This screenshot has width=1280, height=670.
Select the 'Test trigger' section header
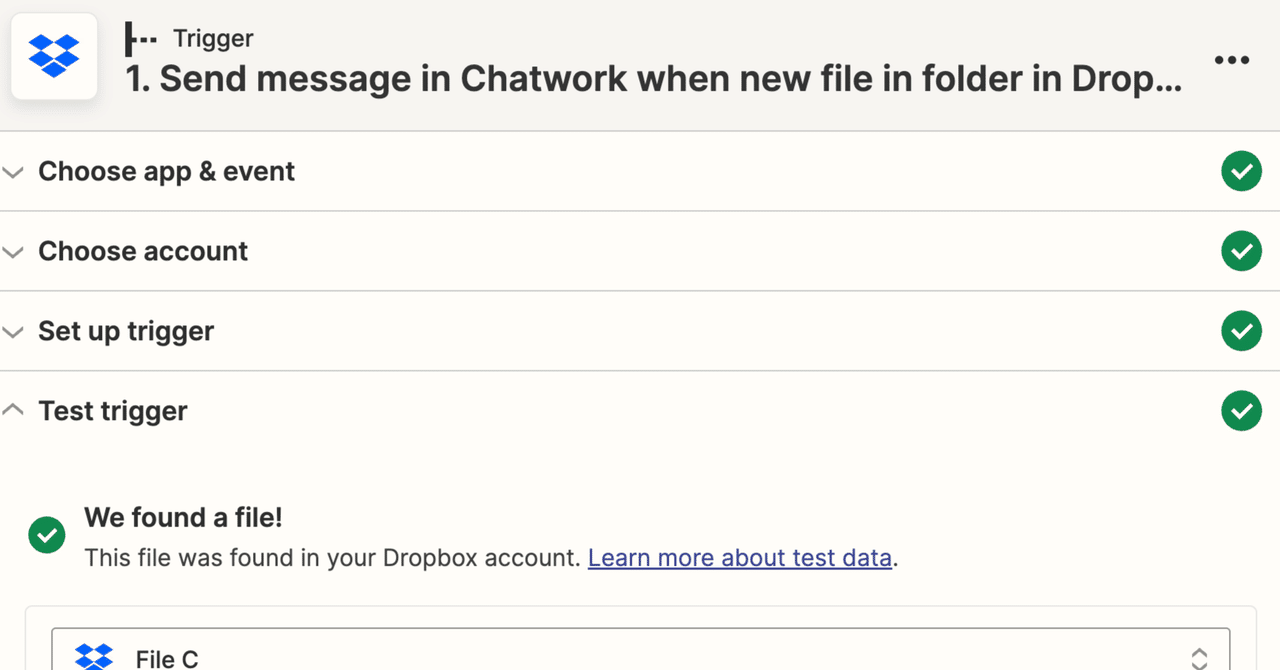tap(112, 411)
